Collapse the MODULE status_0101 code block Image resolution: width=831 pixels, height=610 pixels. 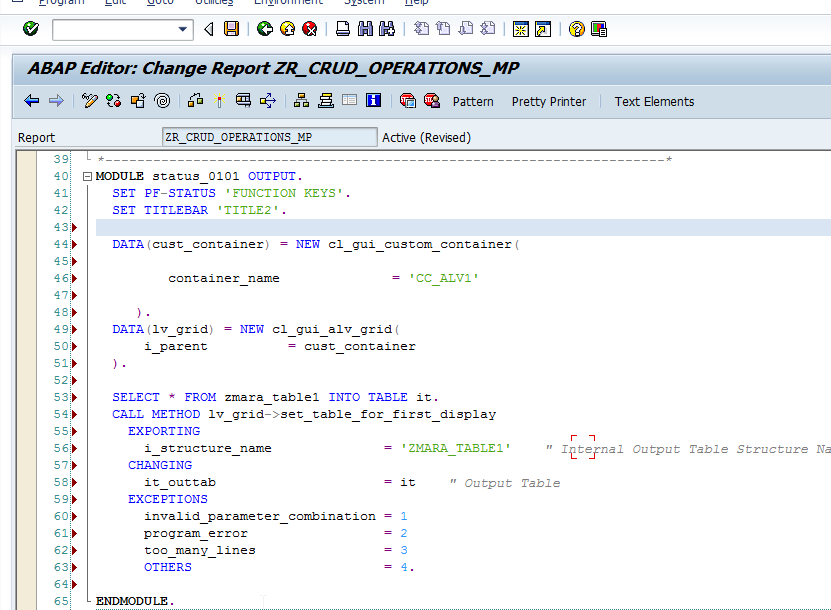coord(88,175)
